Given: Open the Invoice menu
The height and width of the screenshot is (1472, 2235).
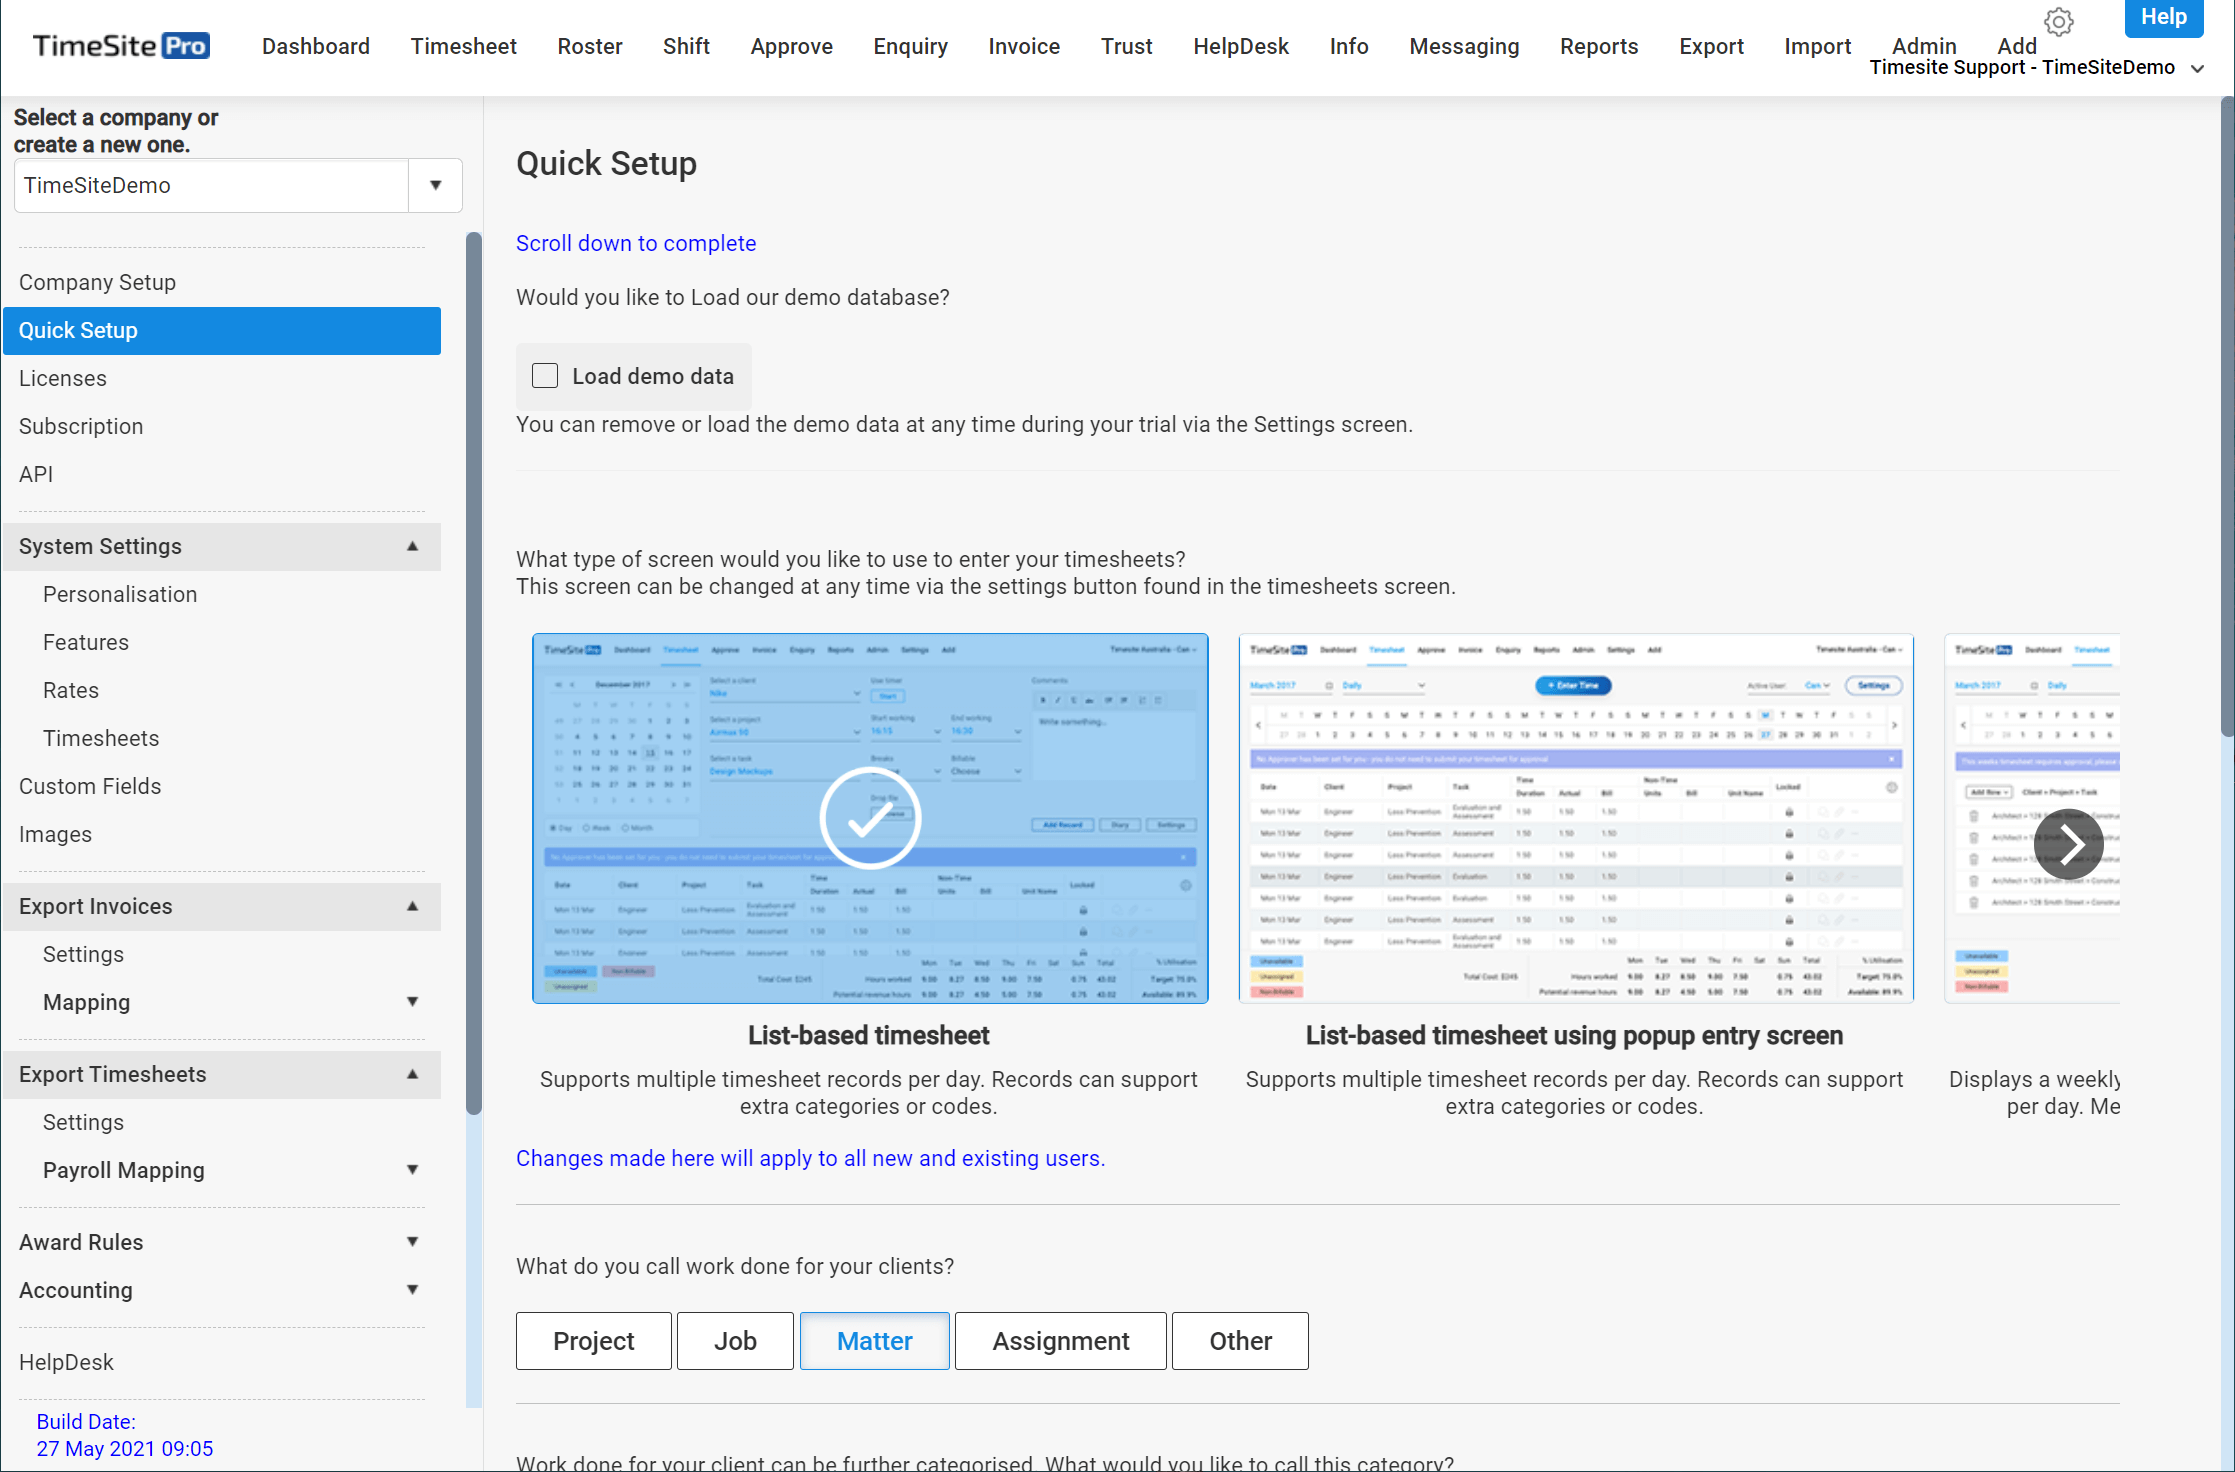Looking at the screenshot, I should pyautogui.click(x=1024, y=46).
